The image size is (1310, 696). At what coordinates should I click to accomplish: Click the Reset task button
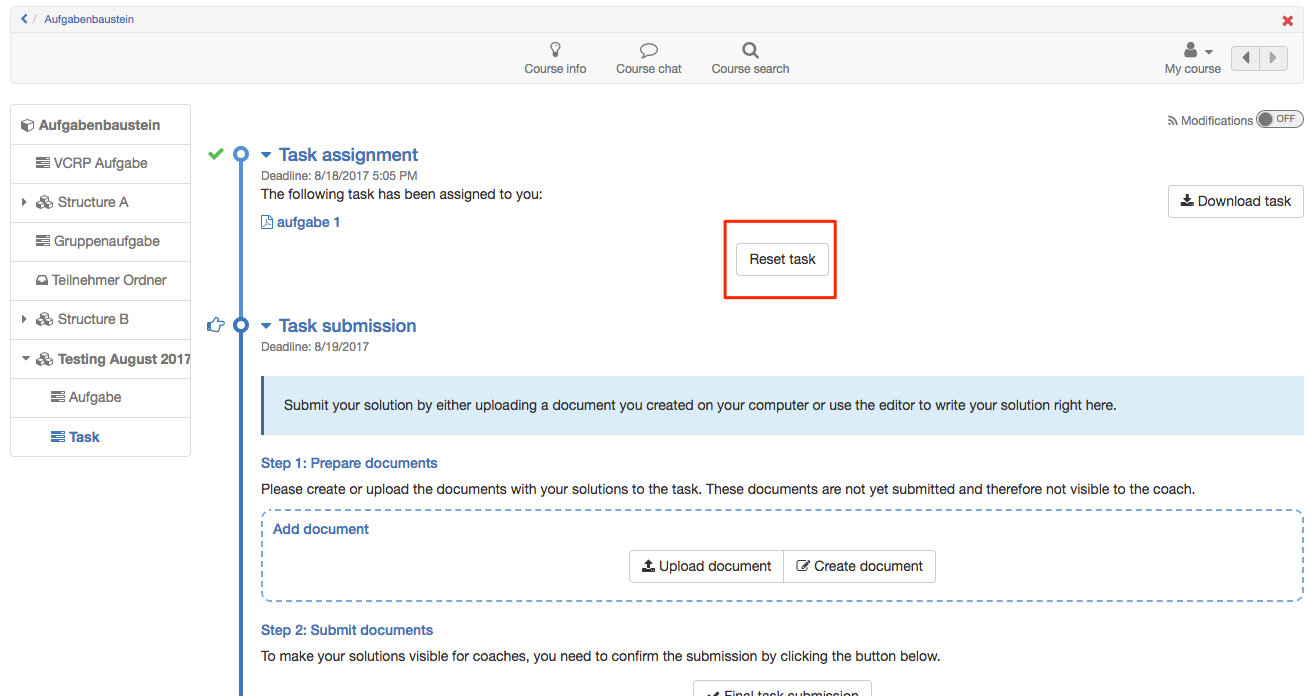click(x=782, y=259)
